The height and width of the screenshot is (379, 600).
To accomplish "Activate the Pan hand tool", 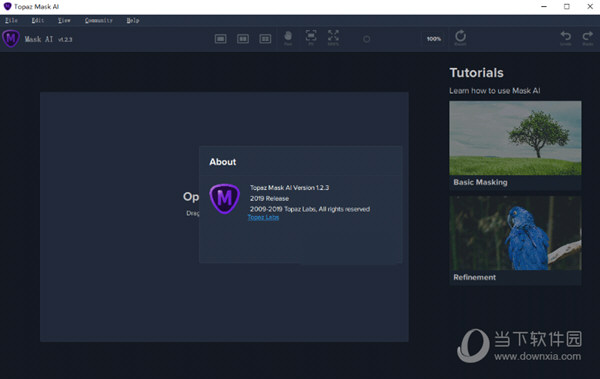I will 288,38.
